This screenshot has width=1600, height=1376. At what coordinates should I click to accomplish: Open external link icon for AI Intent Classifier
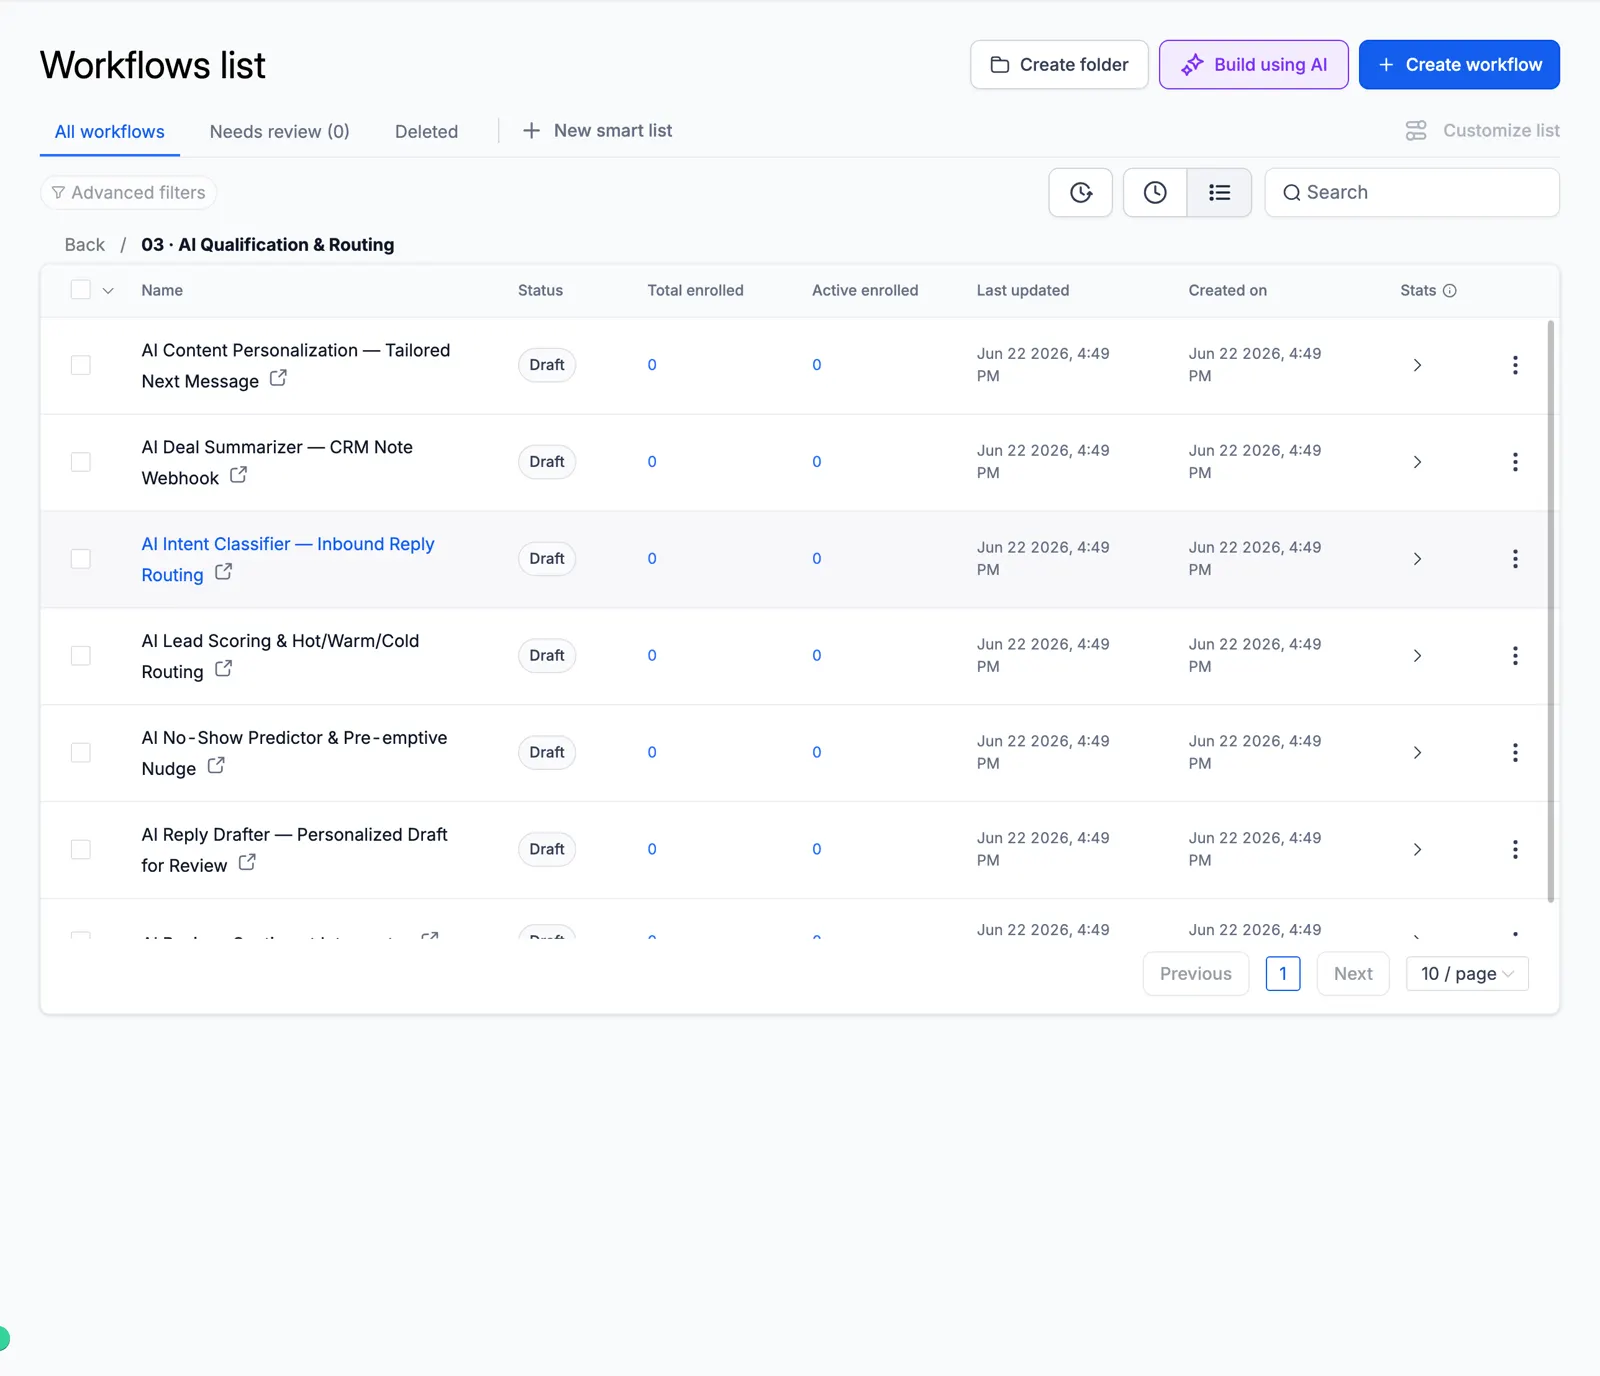coord(223,572)
